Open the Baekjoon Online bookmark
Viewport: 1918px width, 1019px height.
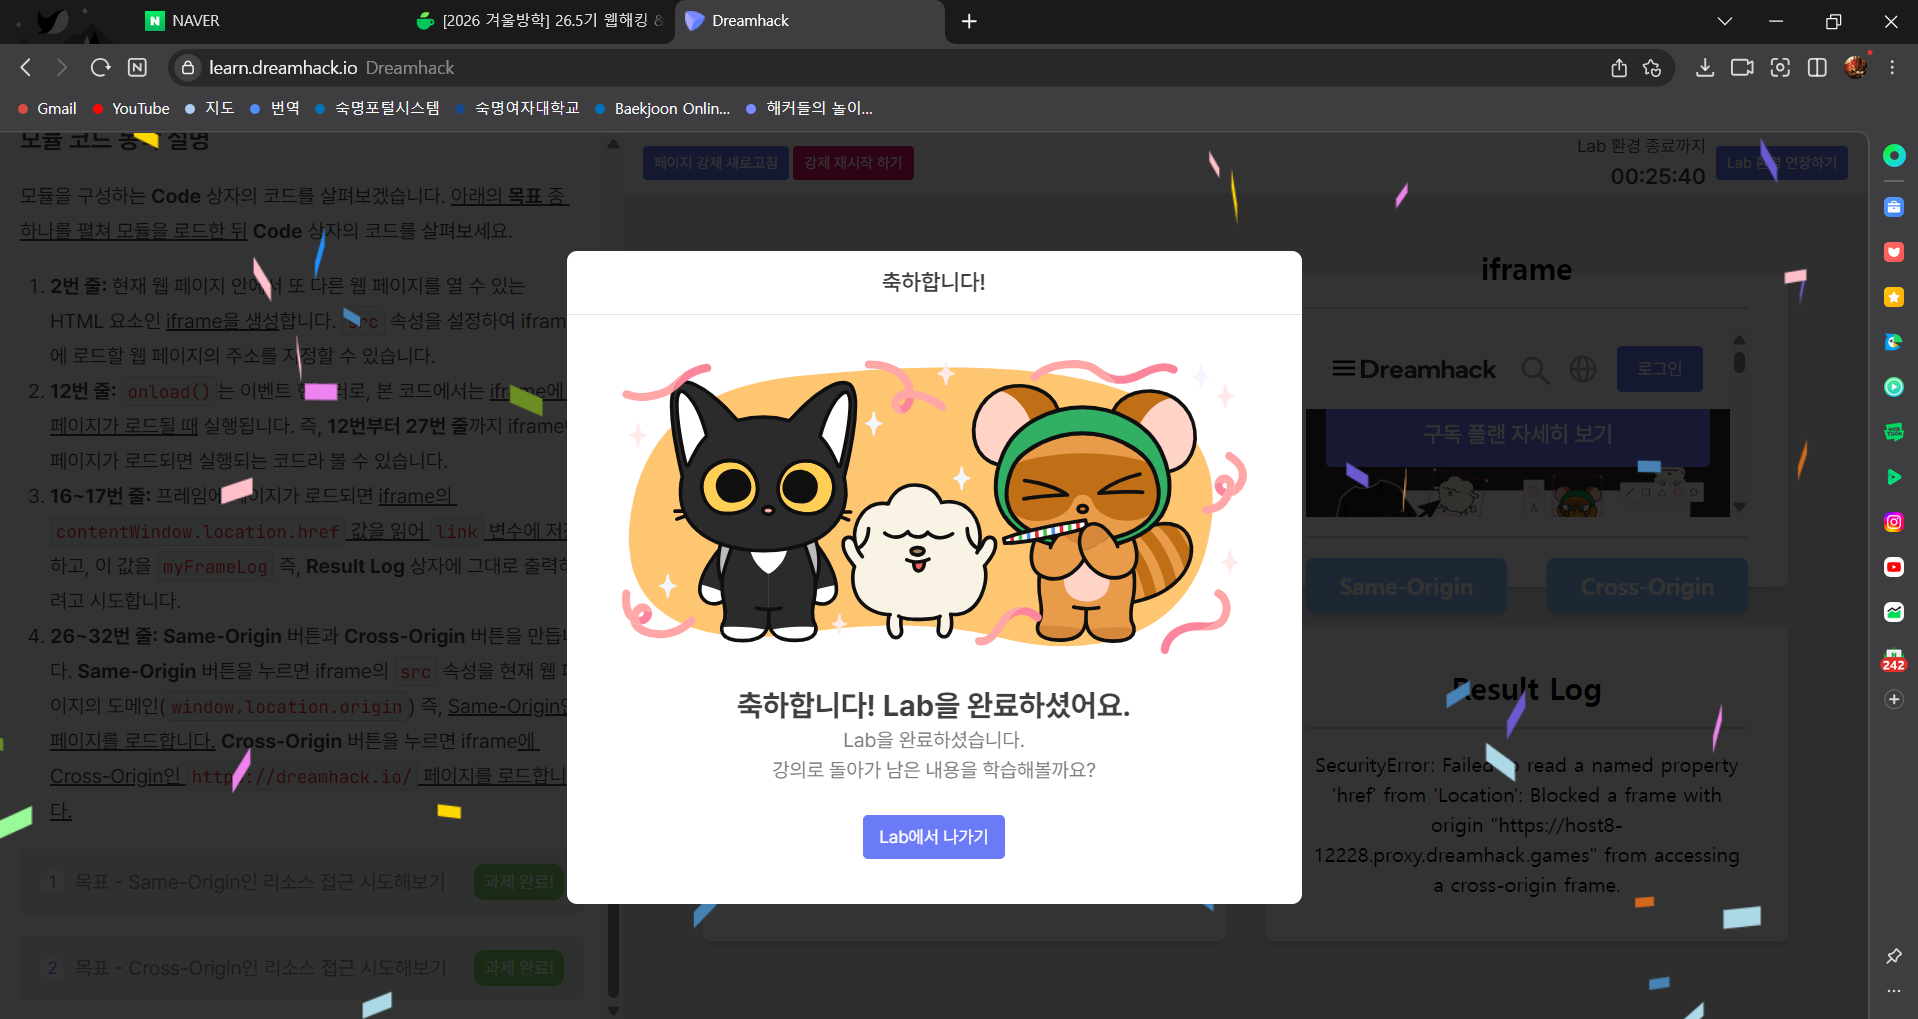click(671, 108)
